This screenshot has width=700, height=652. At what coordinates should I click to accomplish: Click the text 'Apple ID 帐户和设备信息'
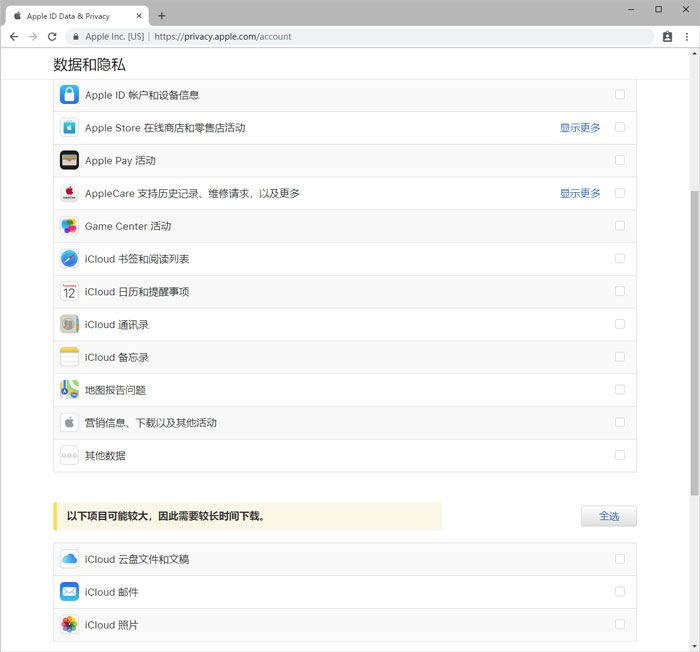[x=142, y=95]
